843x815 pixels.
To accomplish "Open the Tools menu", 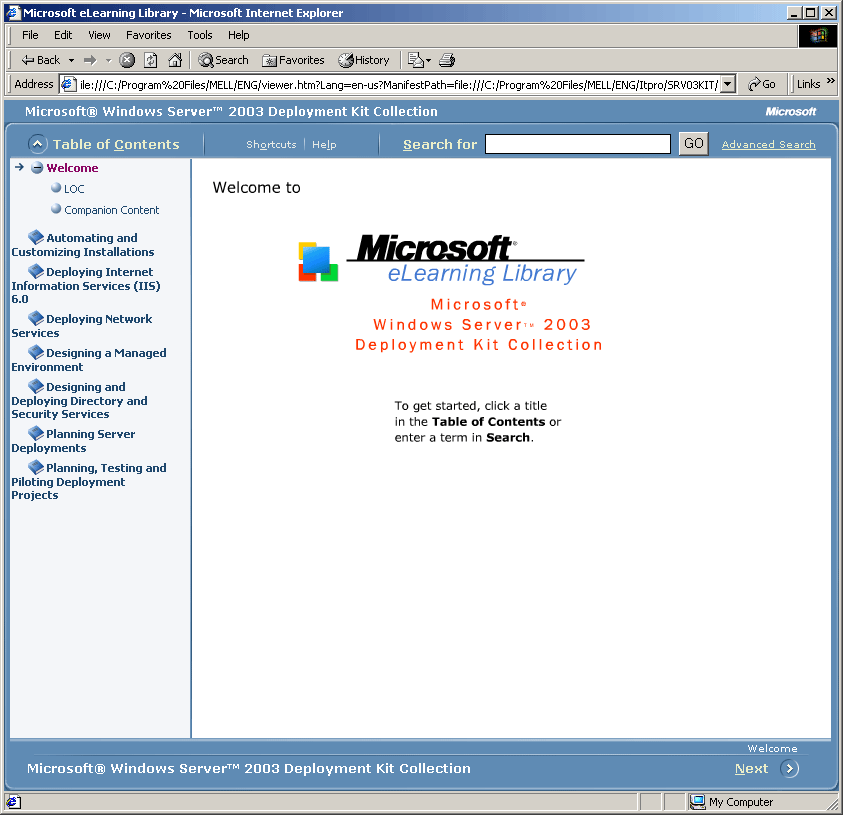I will 199,35.
